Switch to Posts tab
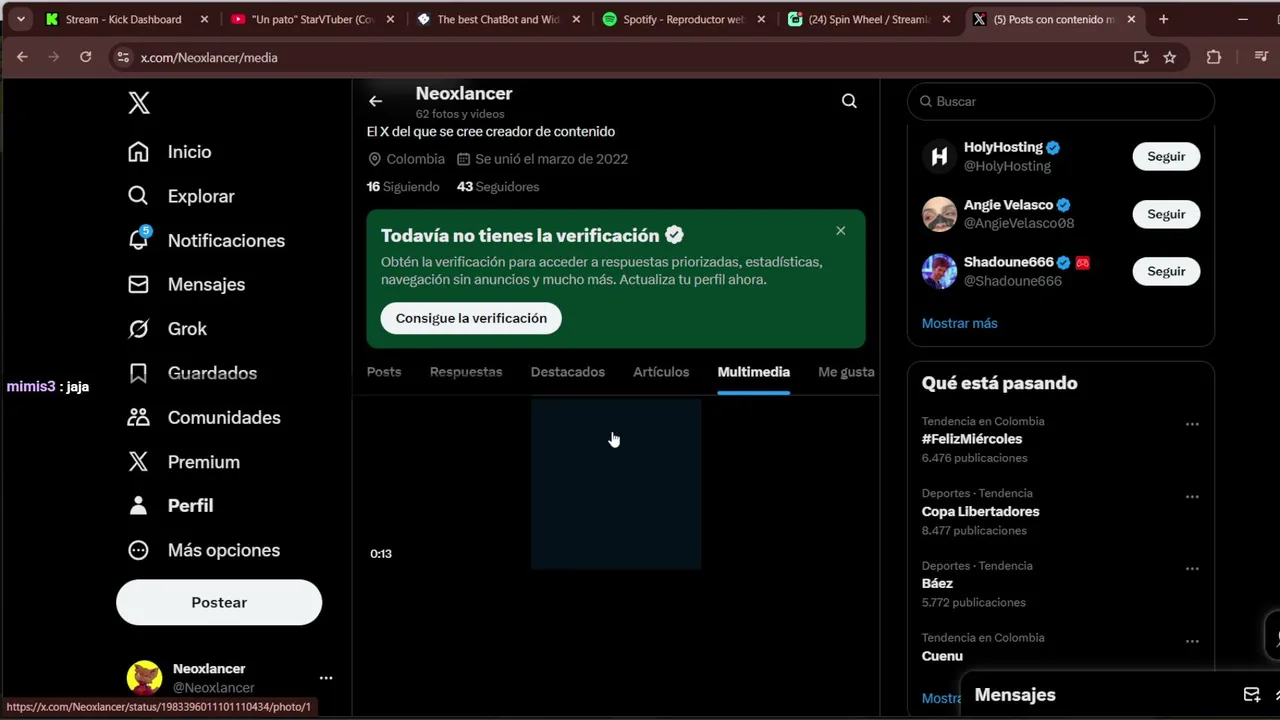The width and height of the screenshot is (1280, 720). pos(384,372)
